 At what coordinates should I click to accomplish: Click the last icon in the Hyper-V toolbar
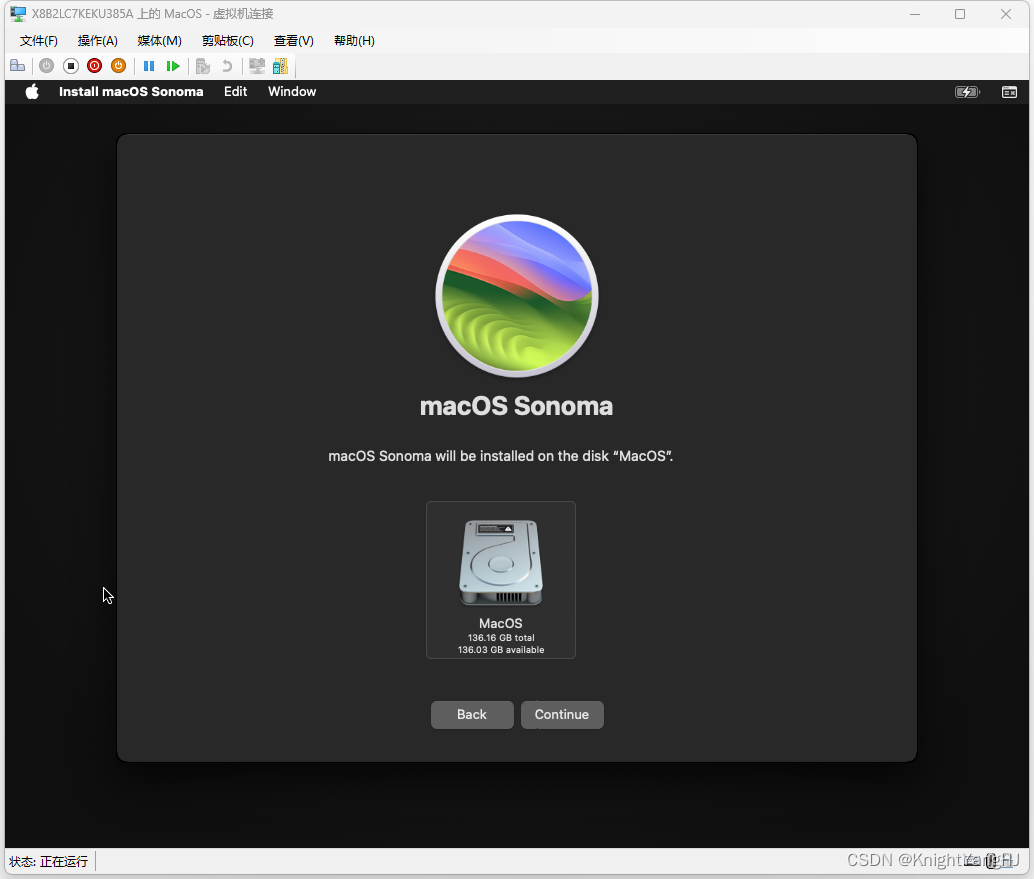pos(280,66)
